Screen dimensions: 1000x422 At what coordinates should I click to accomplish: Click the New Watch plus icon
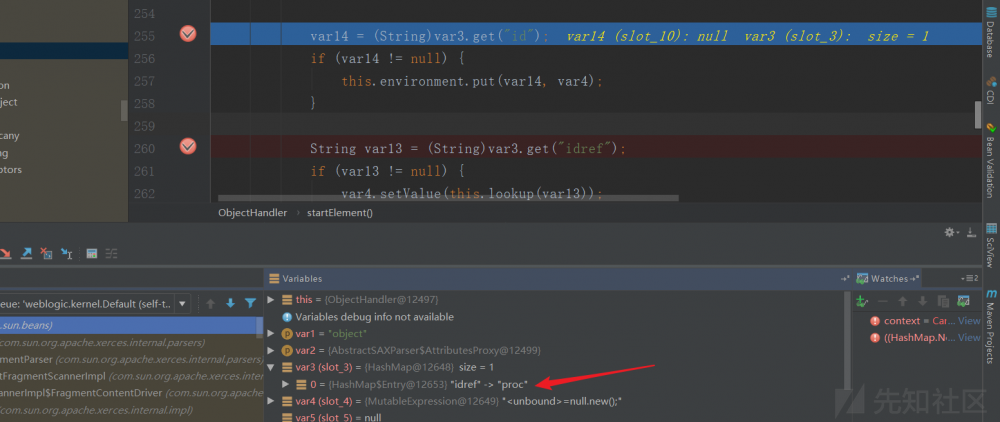point(862,302)
